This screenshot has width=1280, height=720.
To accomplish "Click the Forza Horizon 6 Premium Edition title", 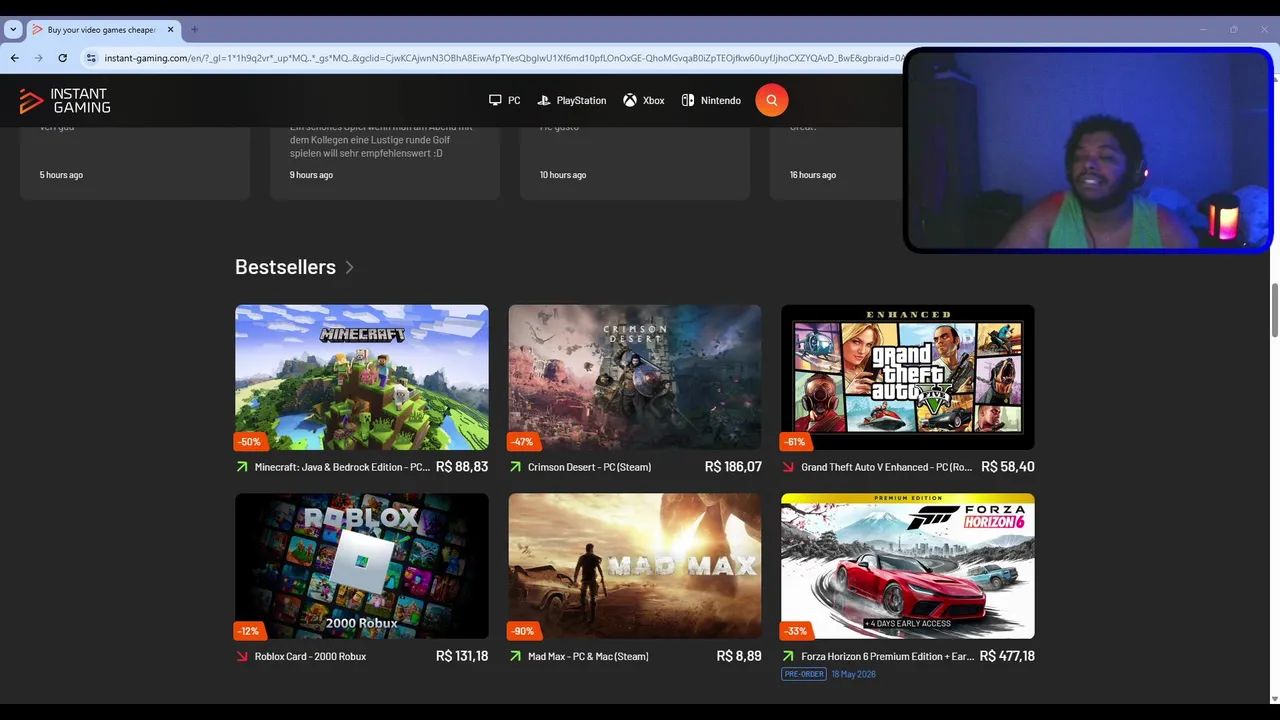I will point(887,657).
